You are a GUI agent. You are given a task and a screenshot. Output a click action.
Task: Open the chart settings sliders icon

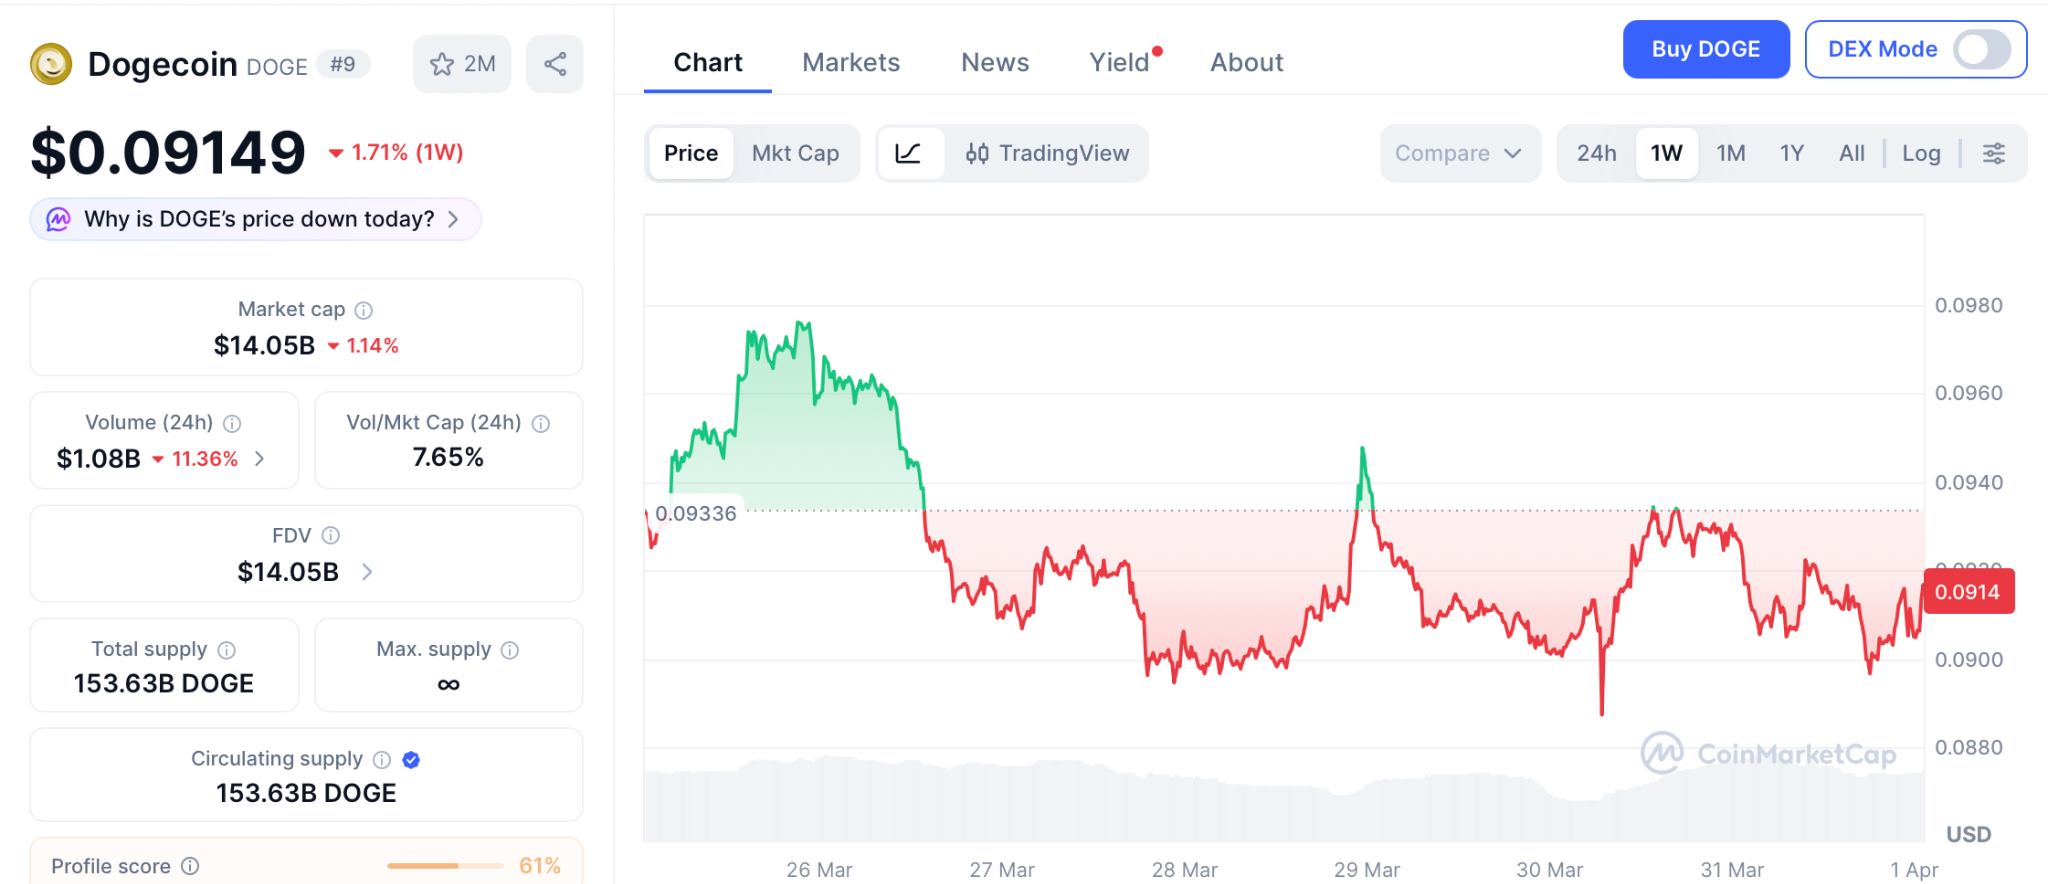1993,153
